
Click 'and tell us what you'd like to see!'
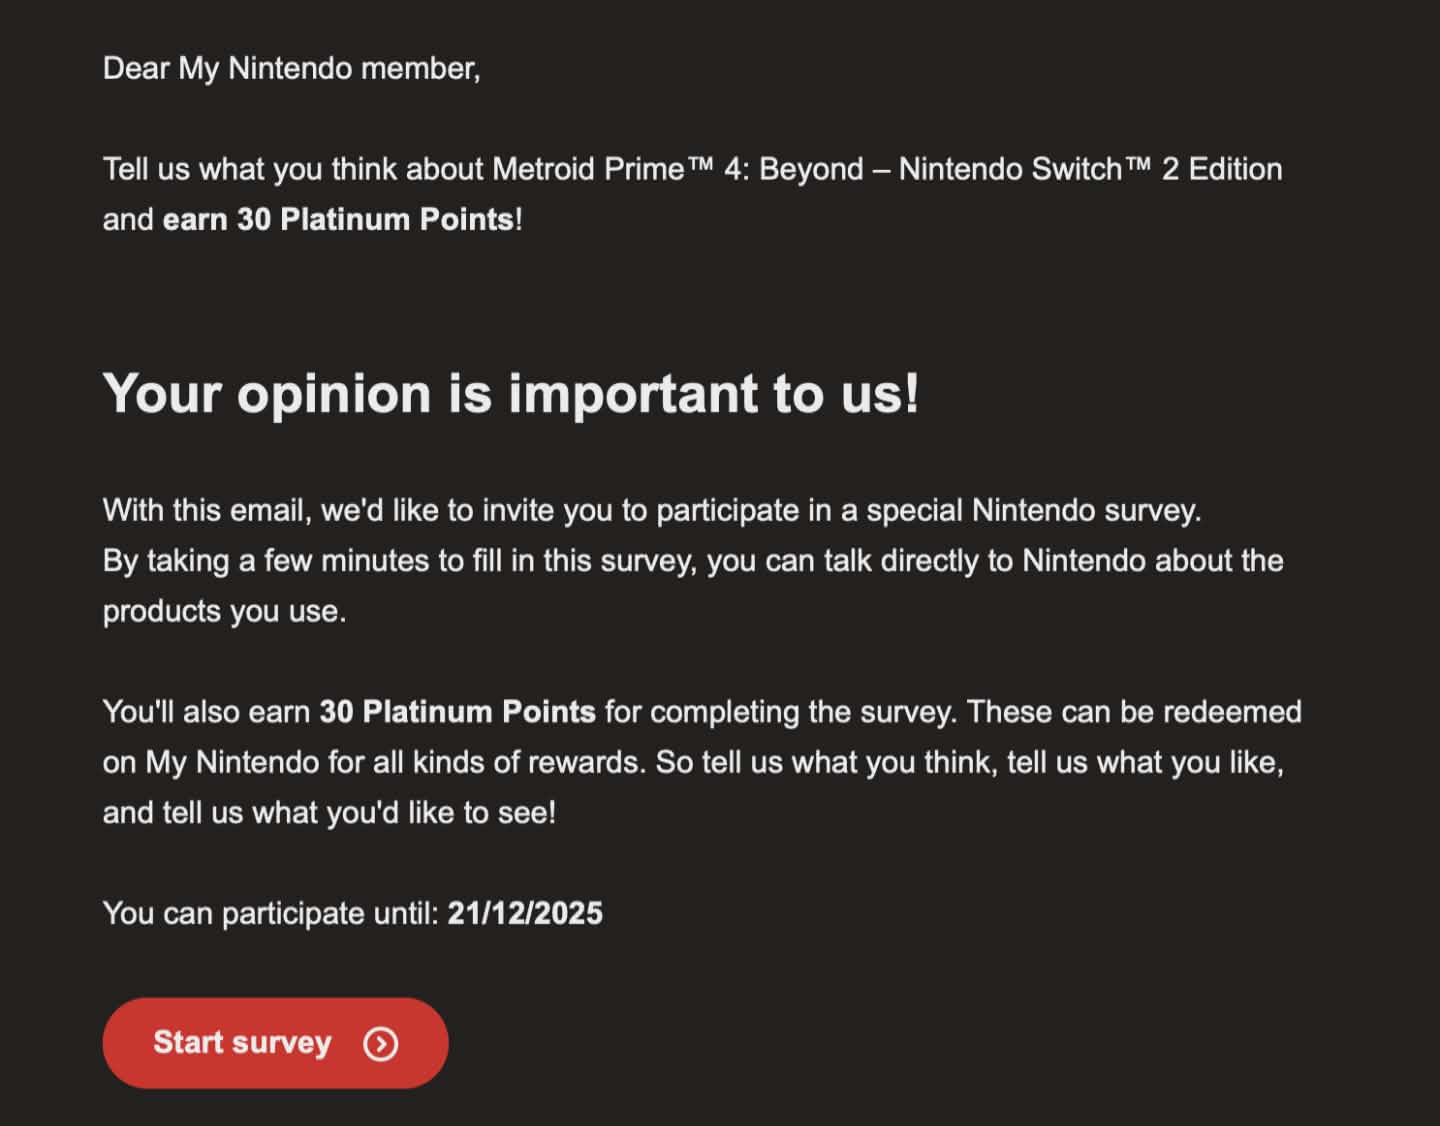pos(329,812)
